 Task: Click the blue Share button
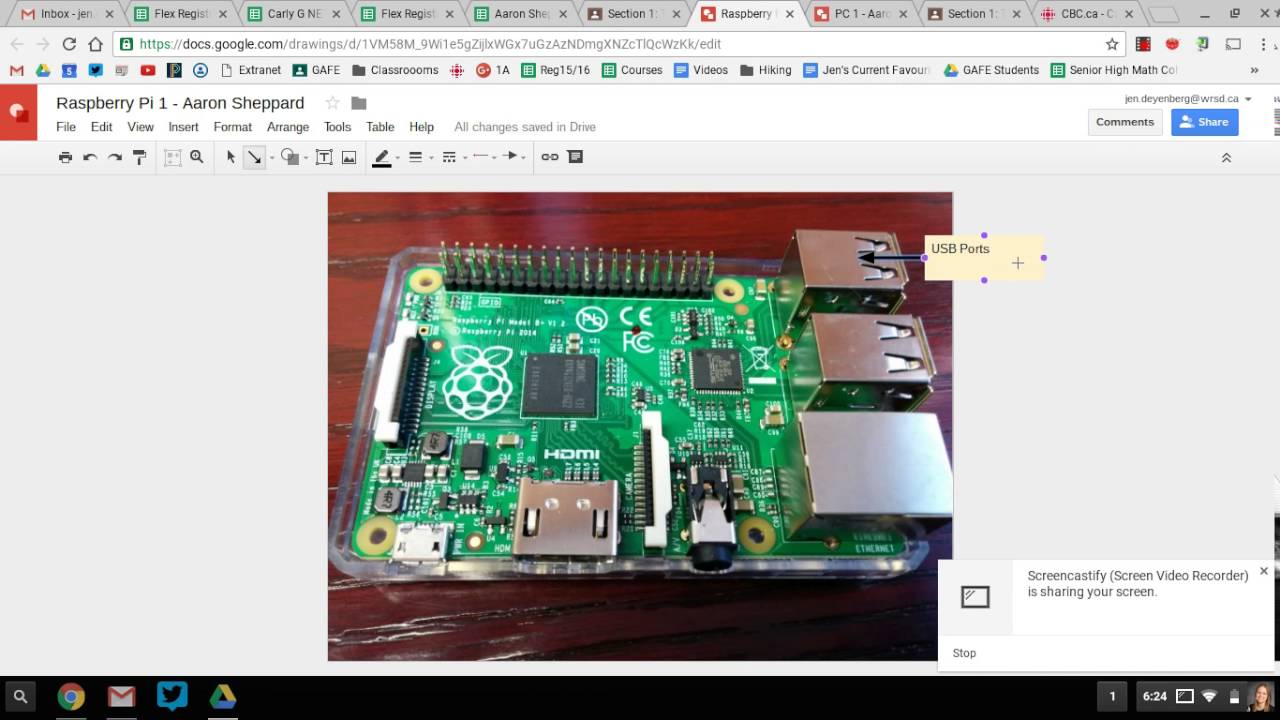pos(1205,122)
